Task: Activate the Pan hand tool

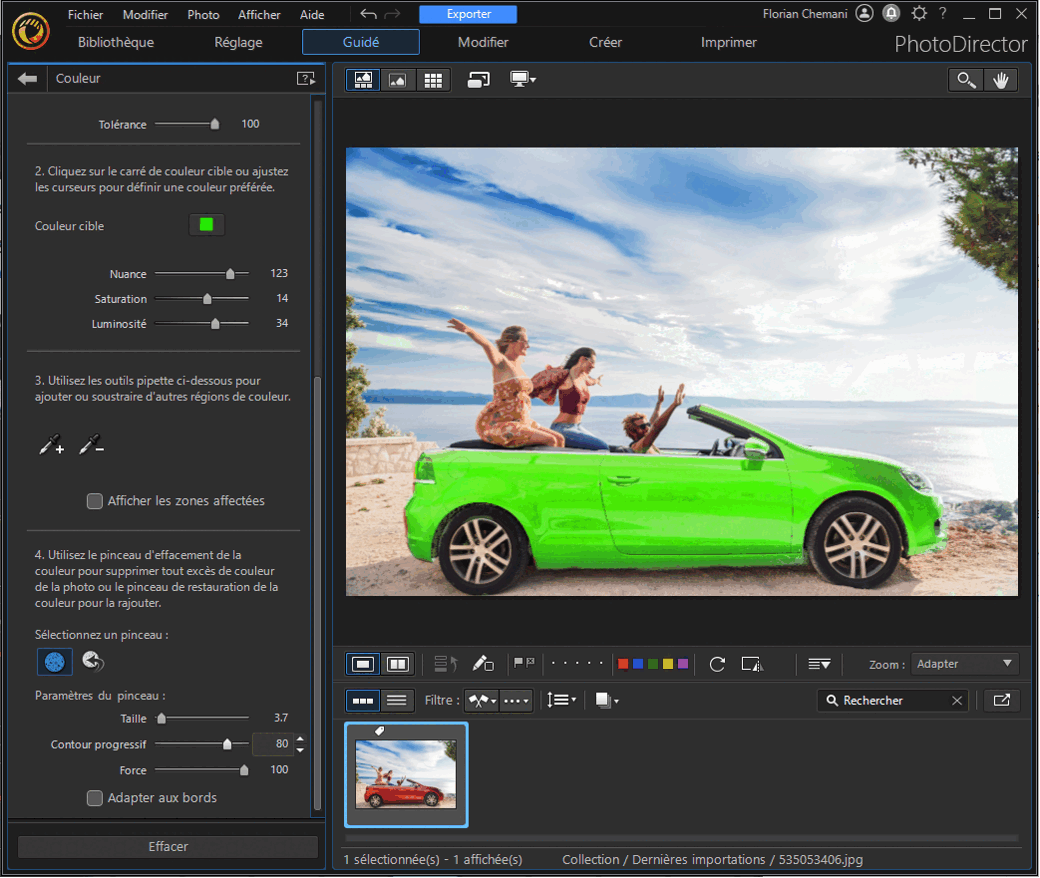Action: pos(1002,79)
